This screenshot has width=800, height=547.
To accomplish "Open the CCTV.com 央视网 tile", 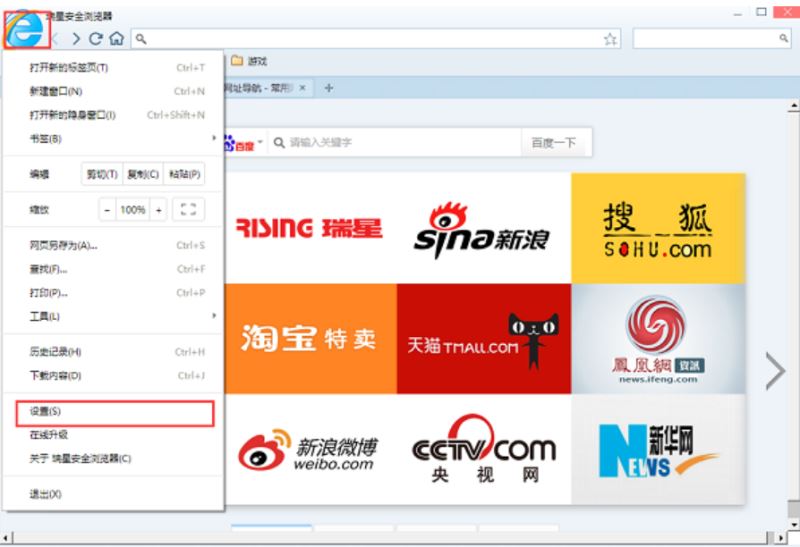I will tap(484, 450).
